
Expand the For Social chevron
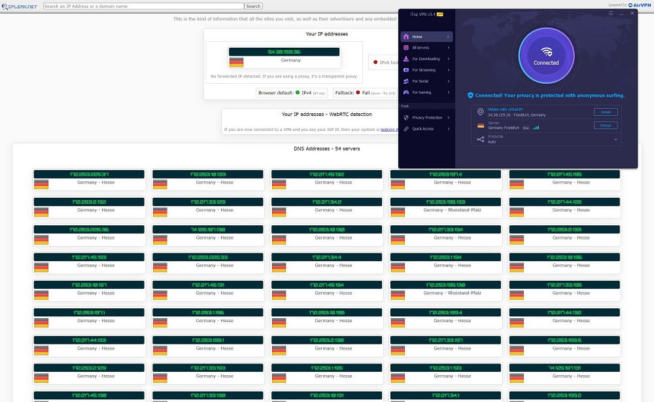point(448,81)
